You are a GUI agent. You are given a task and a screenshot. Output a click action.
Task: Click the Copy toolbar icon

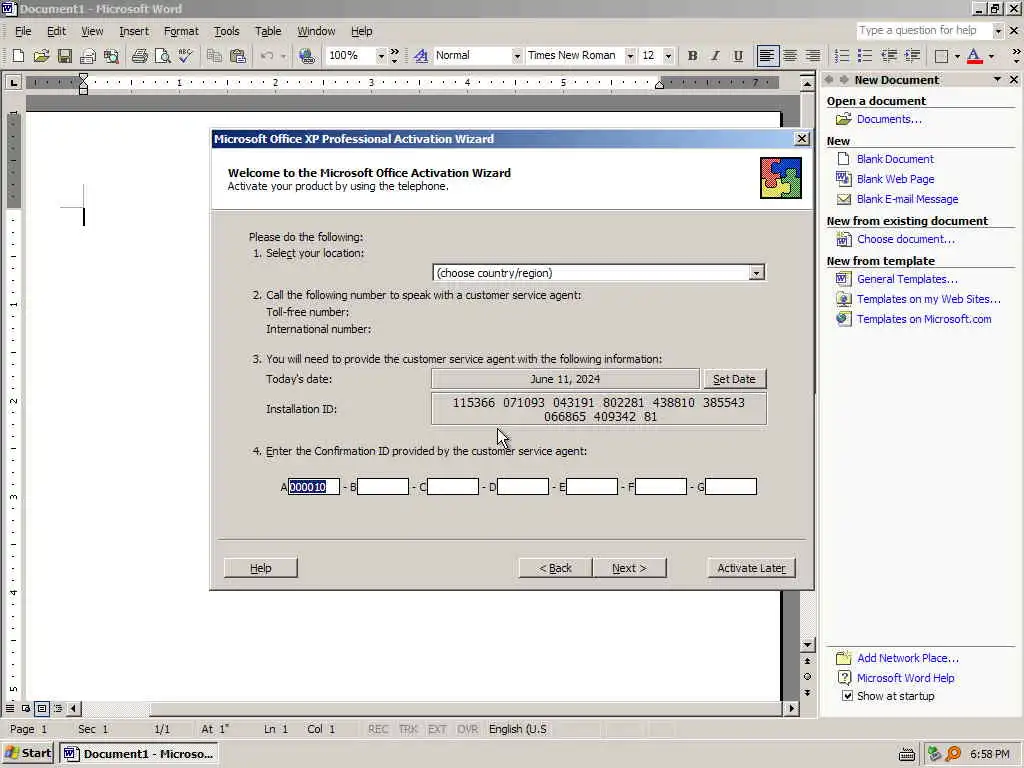tap(214, 56)
